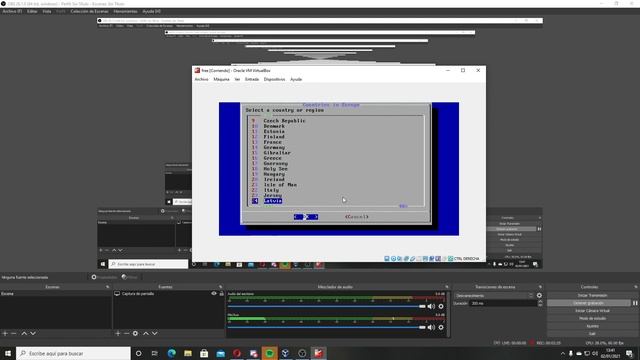Open OBS Editar menu
The width and height of the screenshot is (640, 360).
pyautogui.click(x=32, y=11)
